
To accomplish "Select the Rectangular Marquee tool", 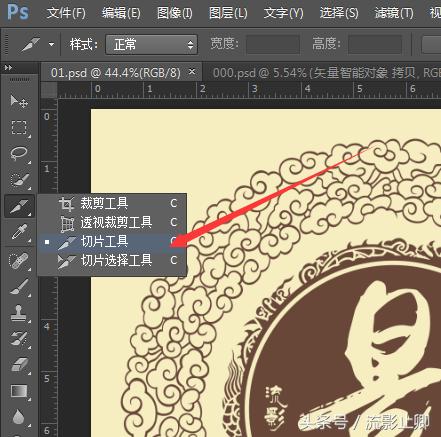I will (19, 127).
